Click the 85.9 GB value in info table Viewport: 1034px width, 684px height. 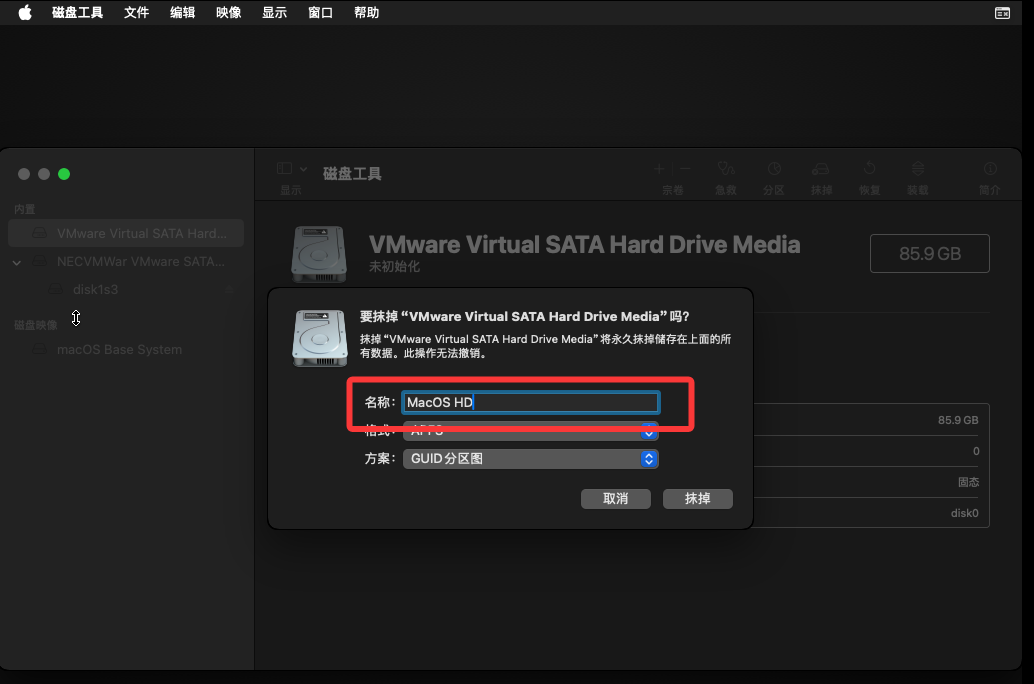click(958, 420)
